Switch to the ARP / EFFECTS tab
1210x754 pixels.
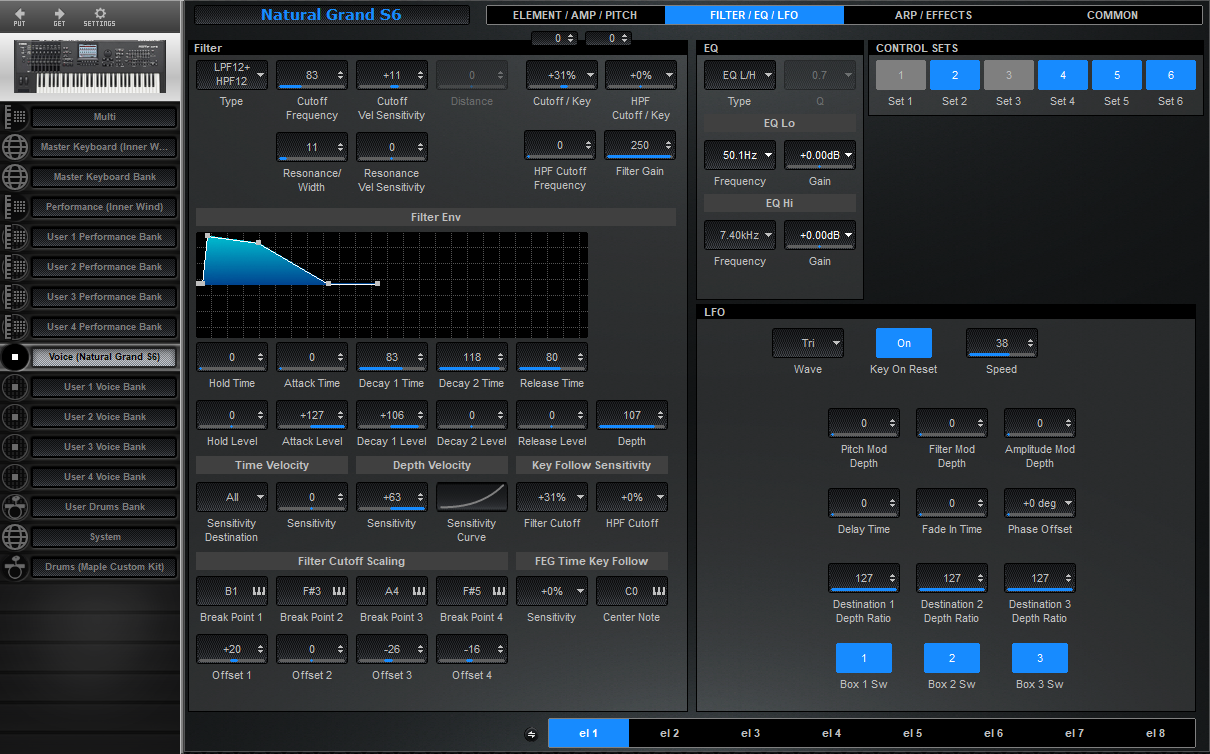932,15
